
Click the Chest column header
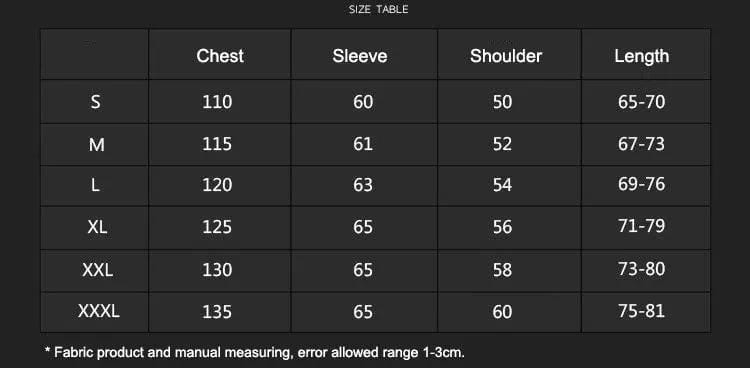[220, 56]
